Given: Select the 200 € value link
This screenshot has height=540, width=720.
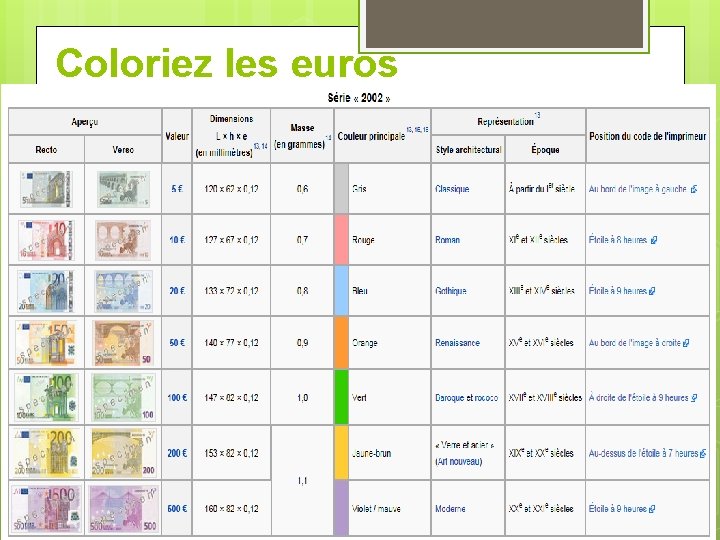Looking at the screenshot, I should pyautogui.click(x=177, y=453).
